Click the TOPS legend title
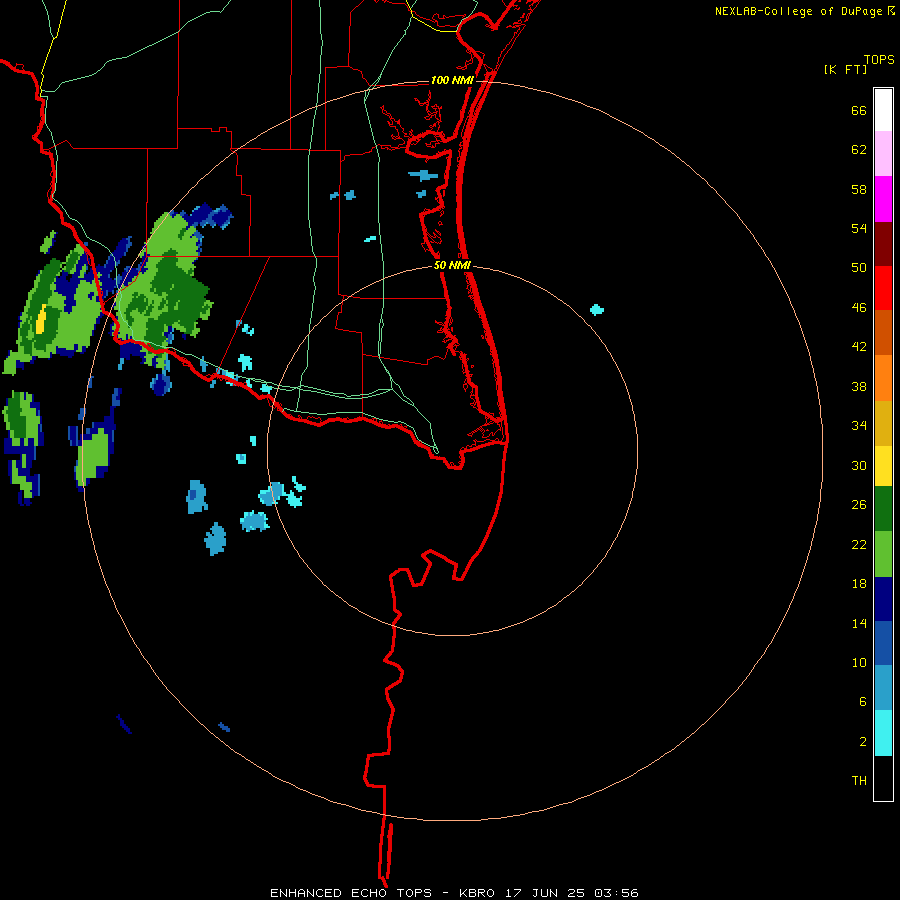This screenshot has width=900, height=900. coord(879,60)
